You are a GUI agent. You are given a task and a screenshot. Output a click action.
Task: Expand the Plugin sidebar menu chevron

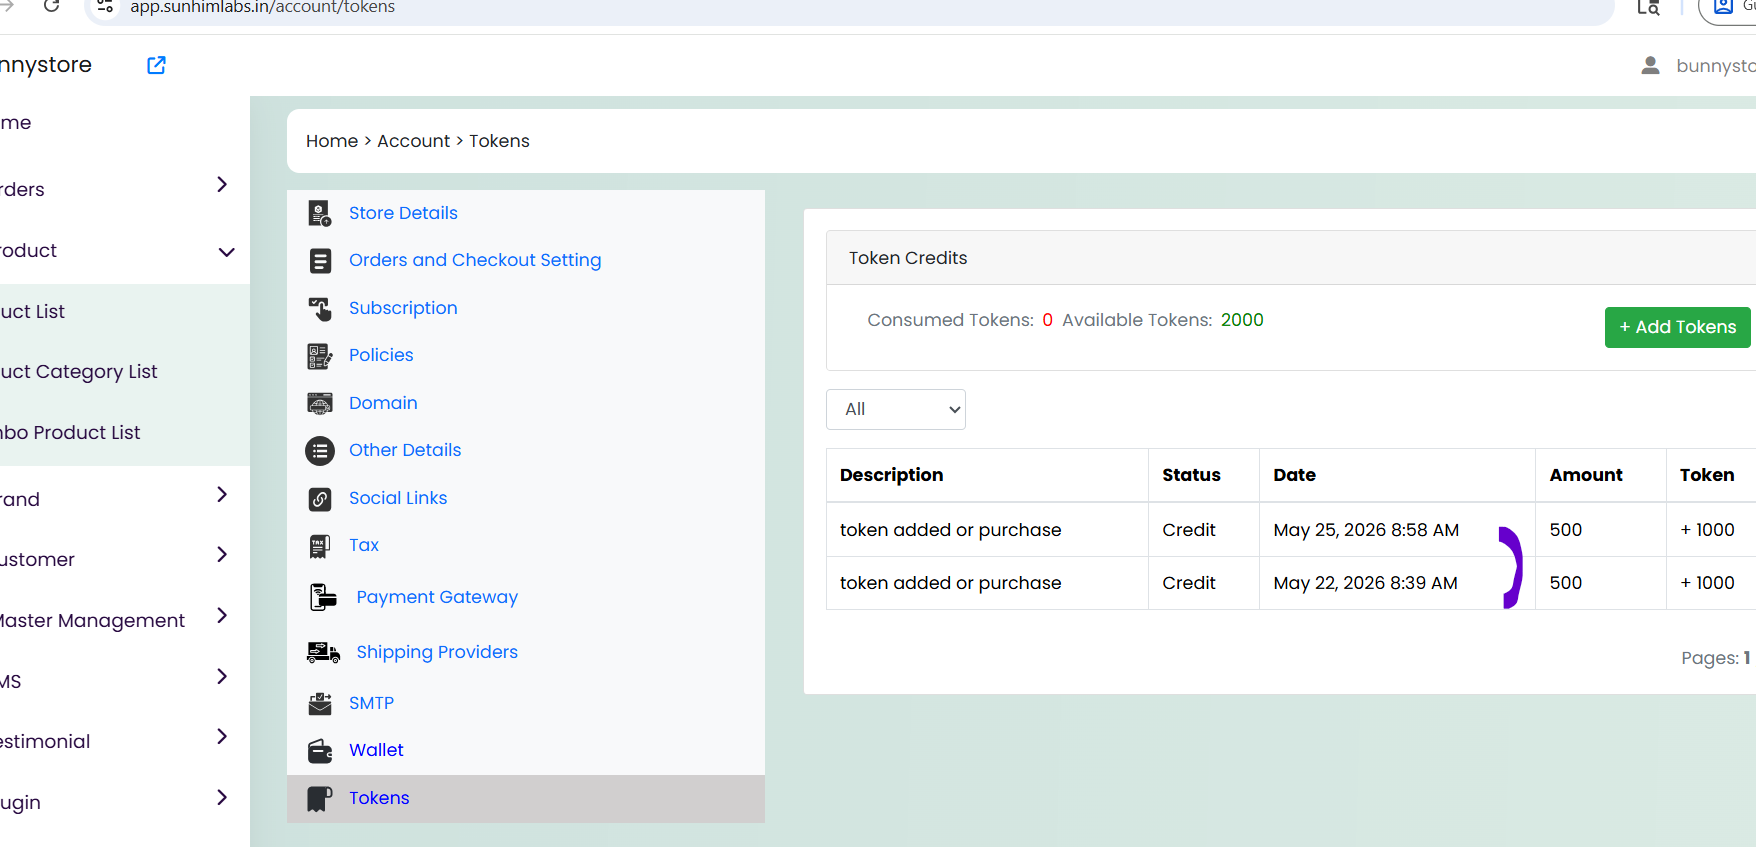[x=222, y=798]
